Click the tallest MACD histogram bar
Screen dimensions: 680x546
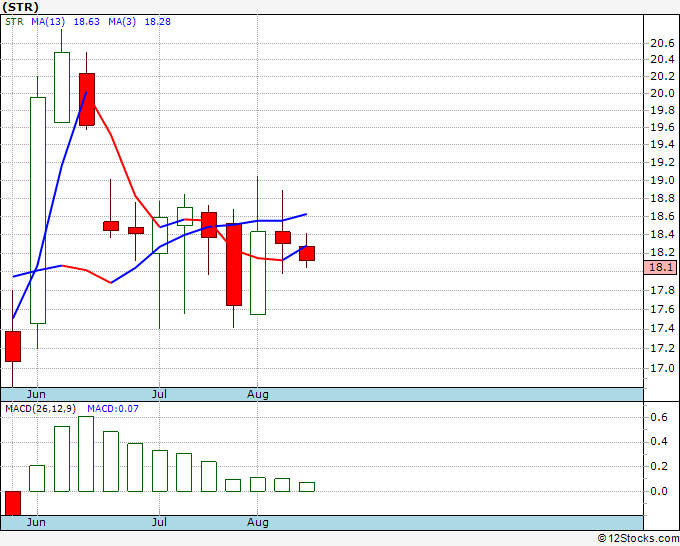click(x=86, y=454)
